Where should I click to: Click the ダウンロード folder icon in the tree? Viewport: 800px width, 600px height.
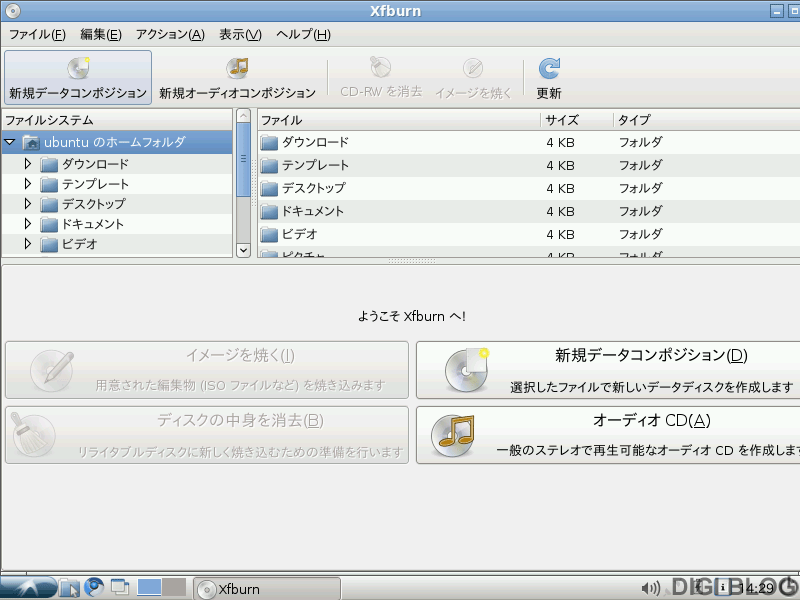[49, 164]
